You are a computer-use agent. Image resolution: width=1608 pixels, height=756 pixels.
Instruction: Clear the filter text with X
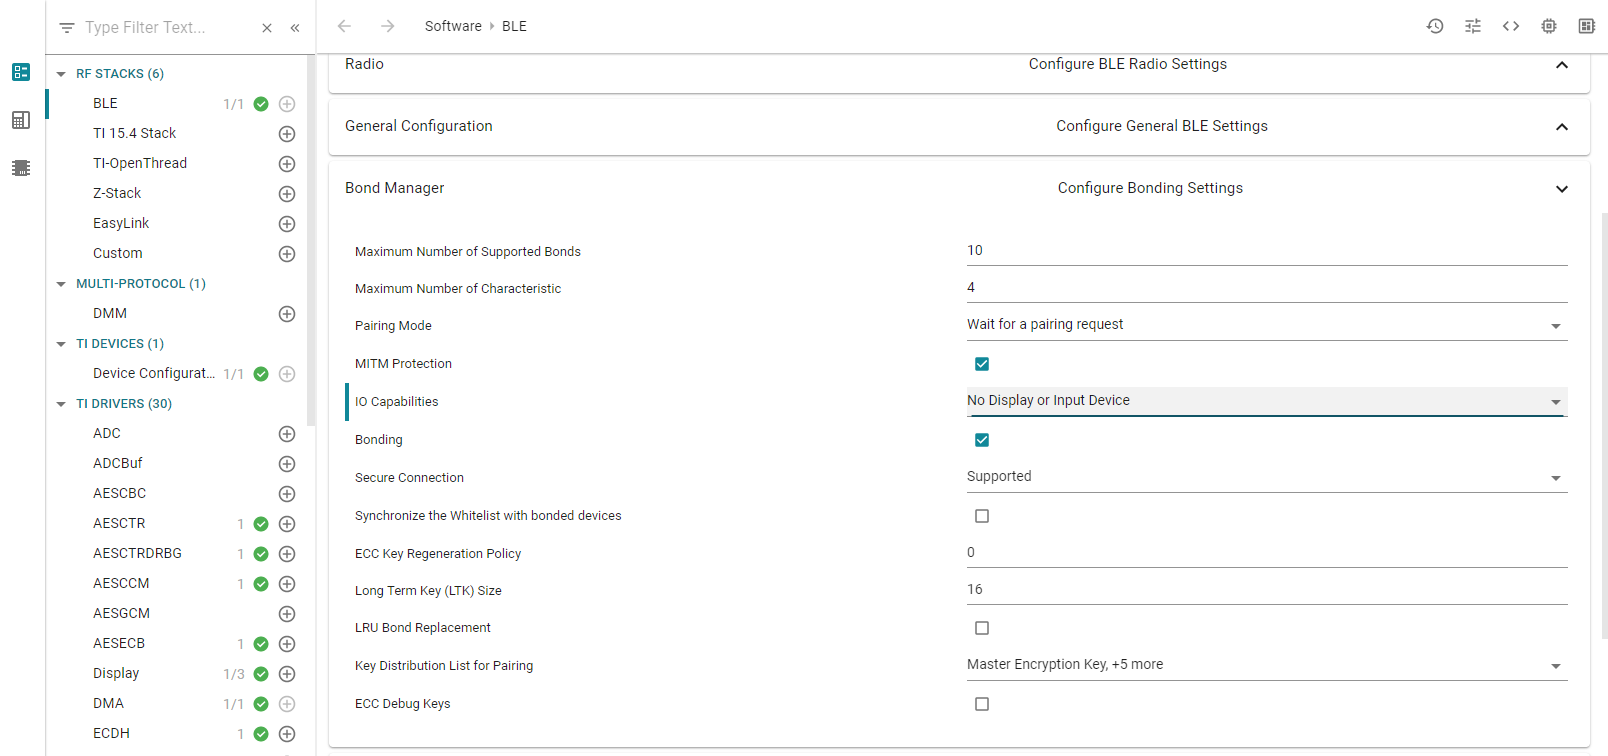click(267, 28)
